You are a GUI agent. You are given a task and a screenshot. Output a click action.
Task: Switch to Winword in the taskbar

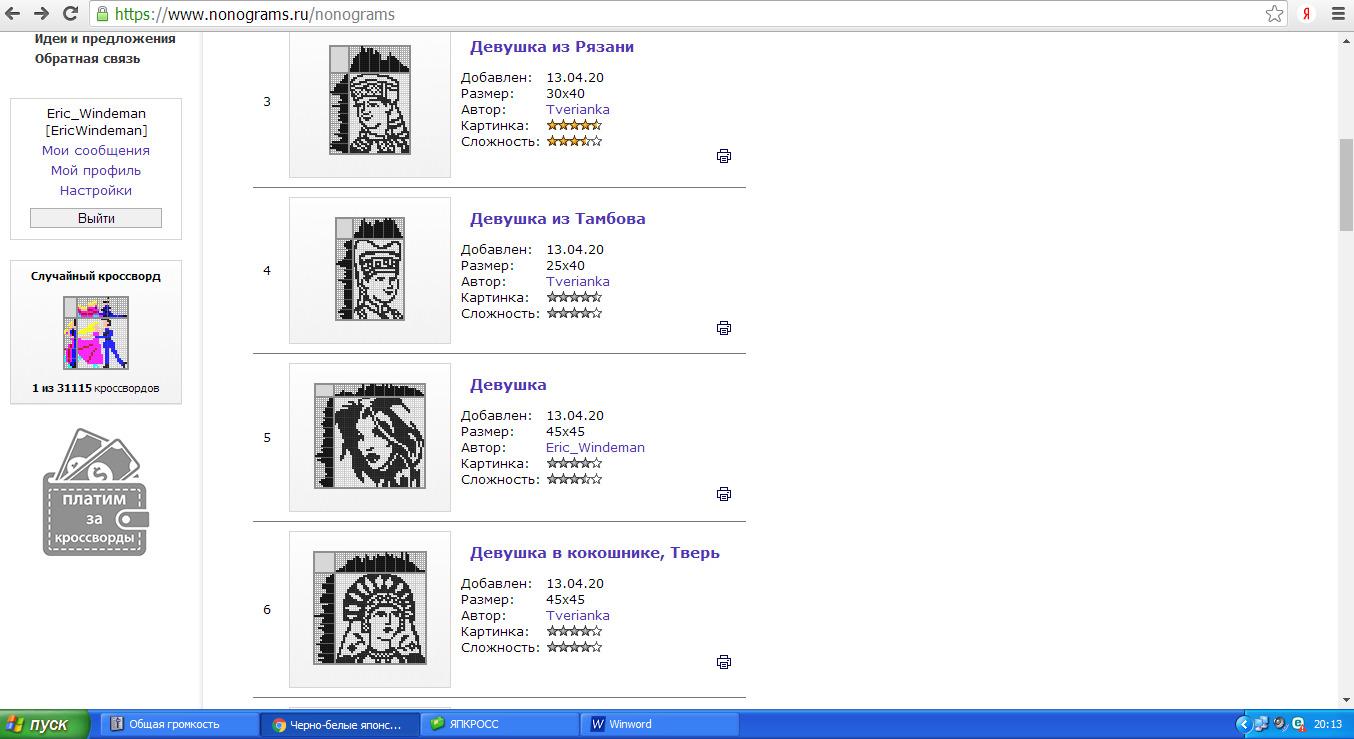630,724
